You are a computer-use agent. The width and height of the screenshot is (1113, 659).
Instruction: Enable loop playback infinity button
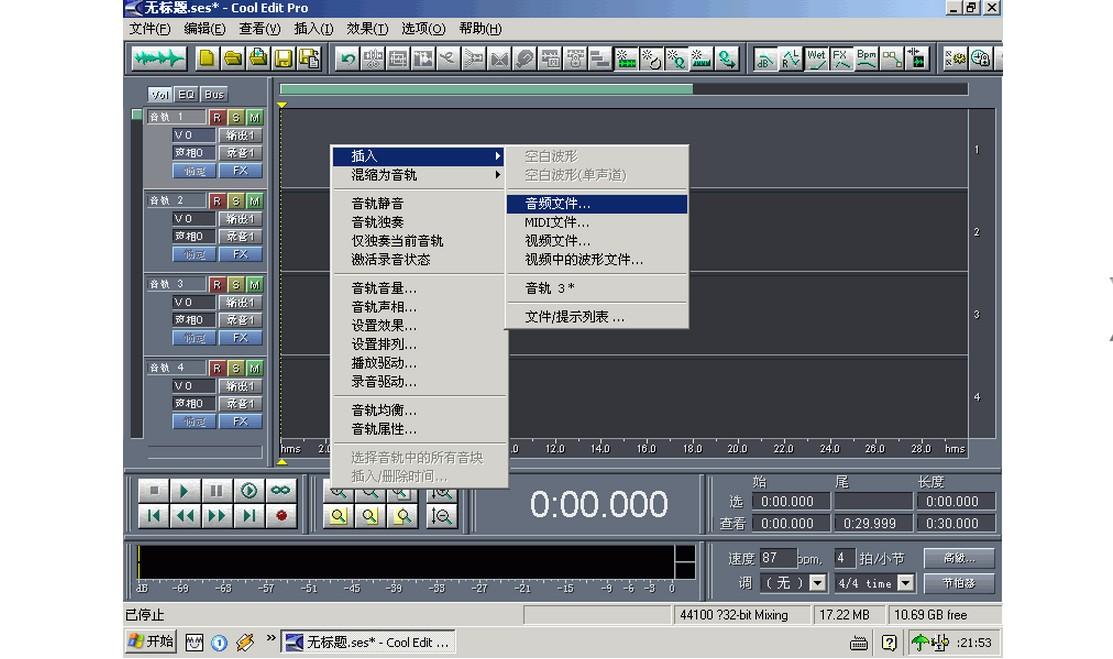(280, 490)
